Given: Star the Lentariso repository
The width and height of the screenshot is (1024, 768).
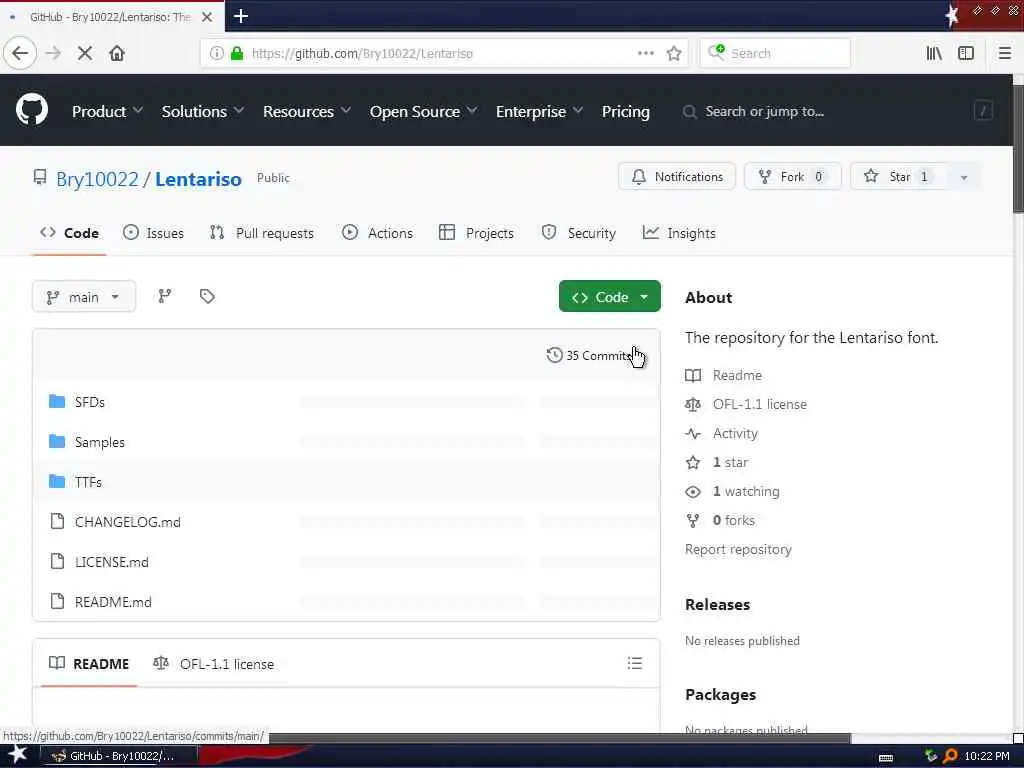Looking at the screenshot, I should 899,177.
